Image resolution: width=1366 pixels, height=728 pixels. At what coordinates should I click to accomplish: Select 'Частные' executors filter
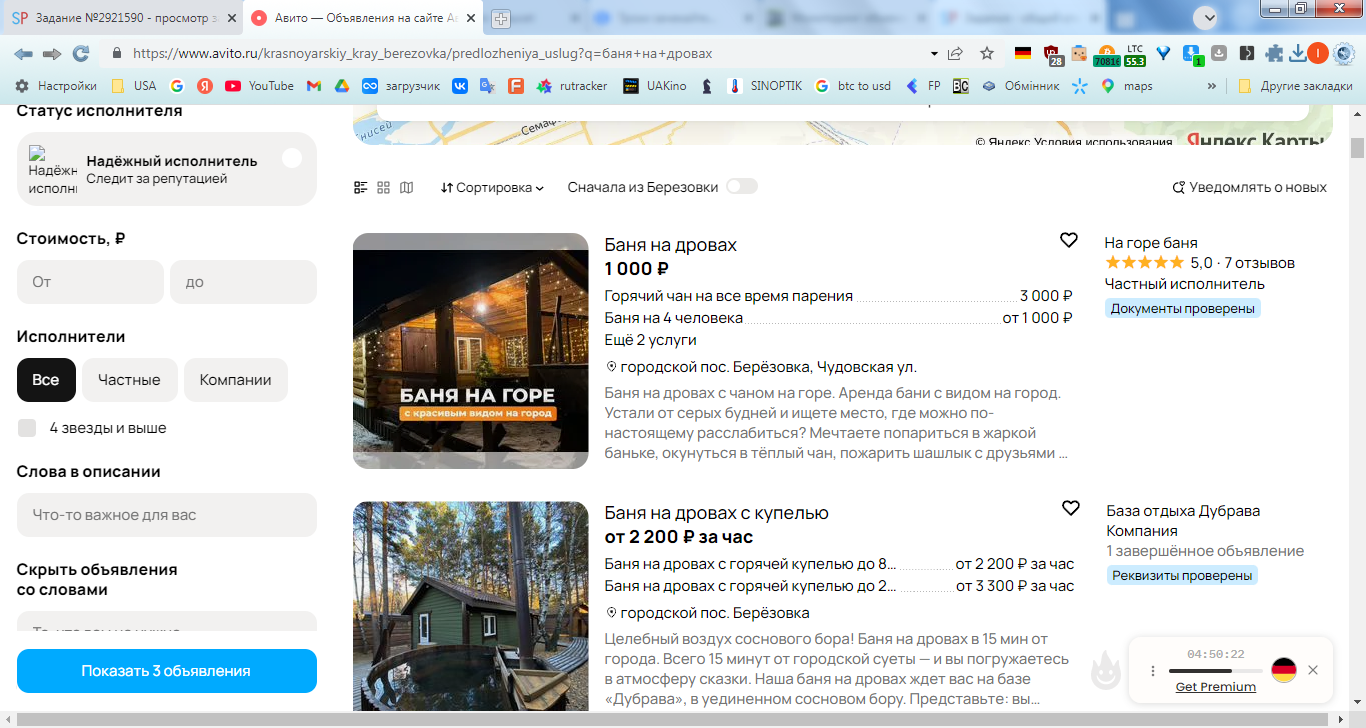click(x=129, y=380)
